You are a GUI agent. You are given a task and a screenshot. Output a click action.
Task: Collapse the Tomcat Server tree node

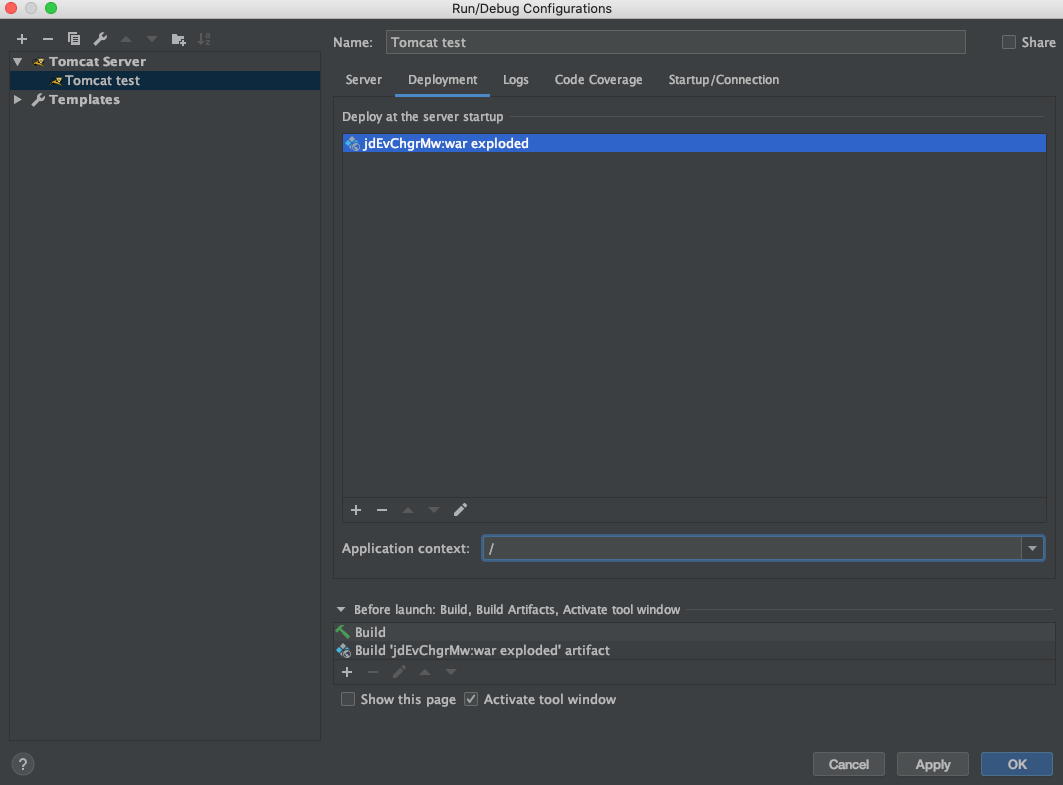pos(18,62)
